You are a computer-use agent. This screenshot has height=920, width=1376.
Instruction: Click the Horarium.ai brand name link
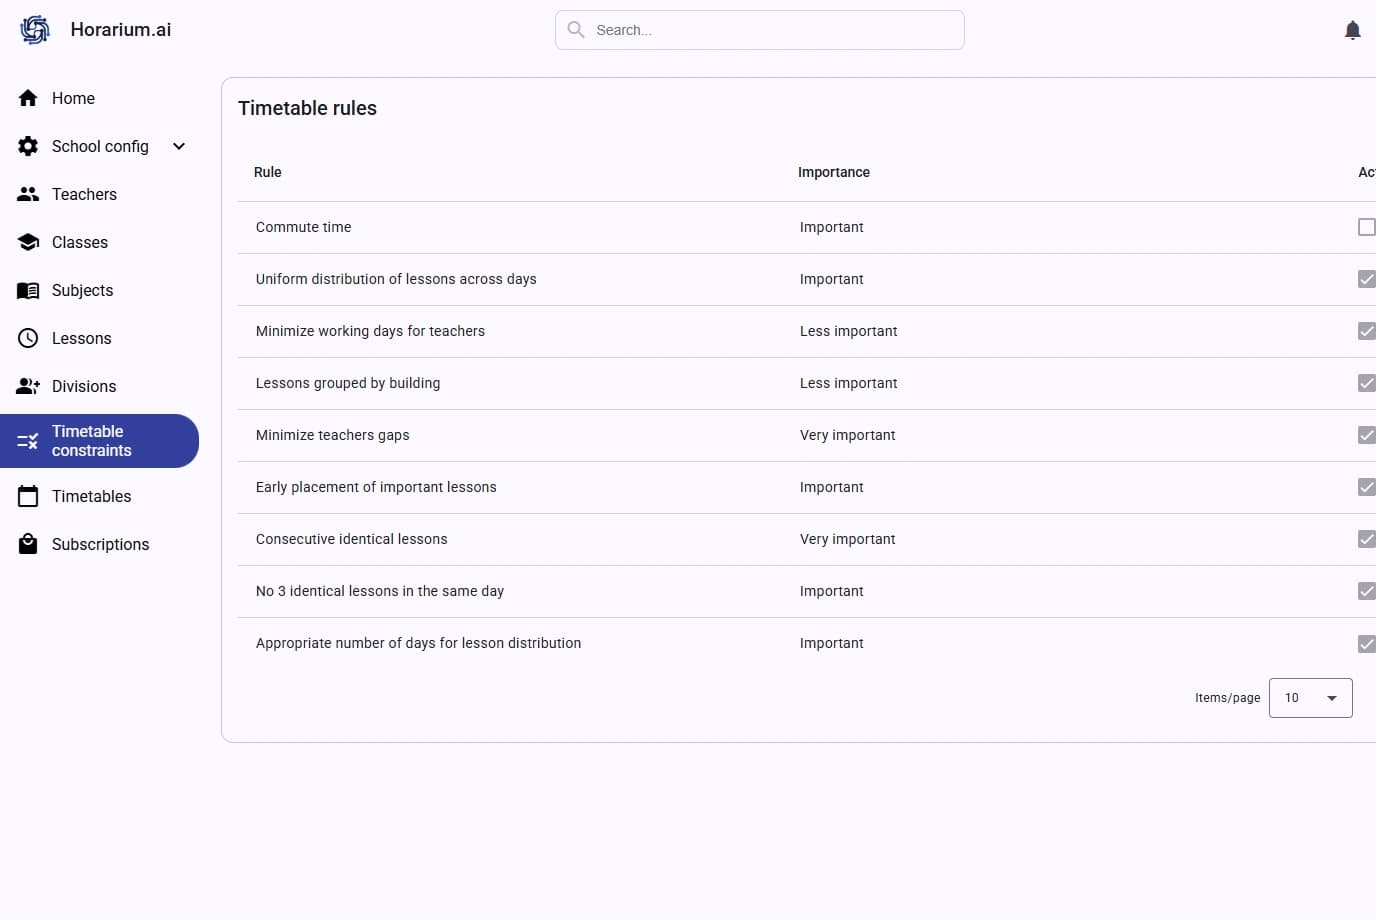click(x=120, y=30)
